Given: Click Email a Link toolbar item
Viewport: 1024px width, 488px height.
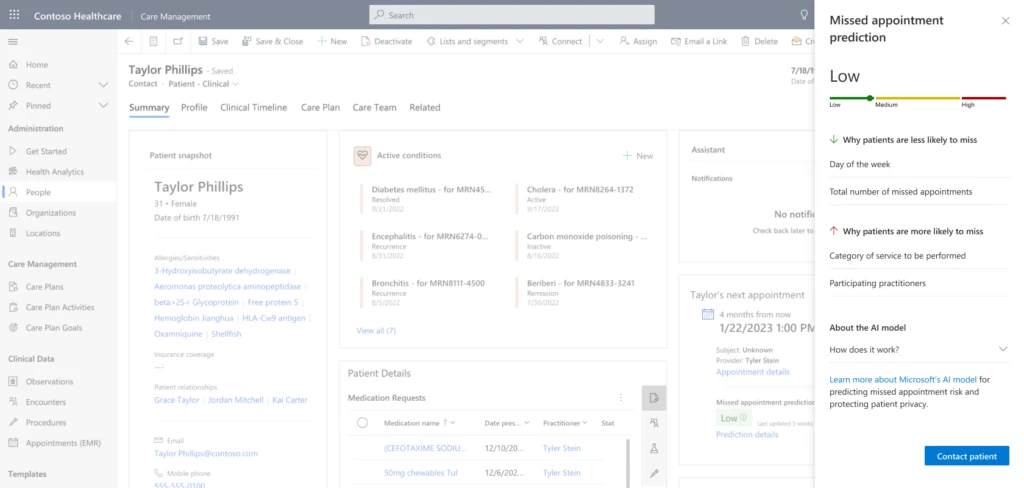Looking at the screenshot, I should (698, 41).
